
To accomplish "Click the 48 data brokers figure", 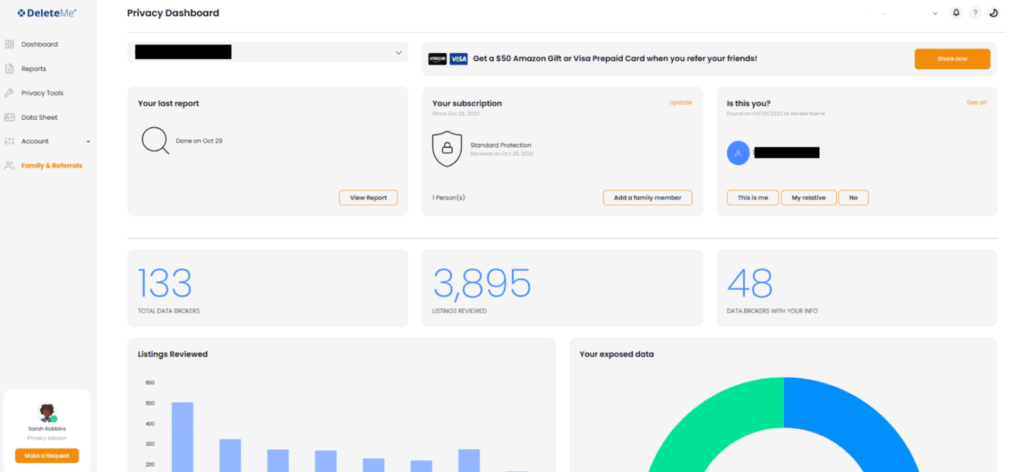I will (x=750, y=283).
